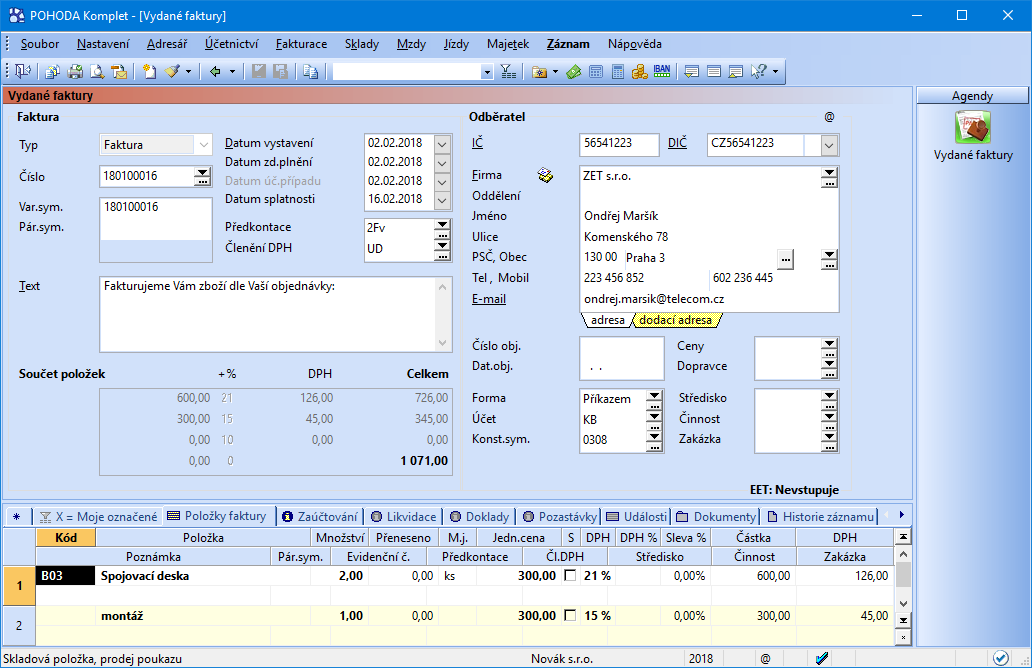The width and height of the screenshot is (1032, 668).
Task: Open the Sklady menu
Action: click(x=362, y=44)
